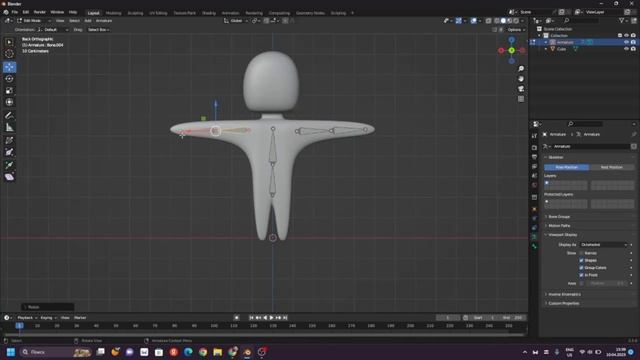Click the Windows Start button
The height and width of the screenshot is (360, 640).
point(11,352)
